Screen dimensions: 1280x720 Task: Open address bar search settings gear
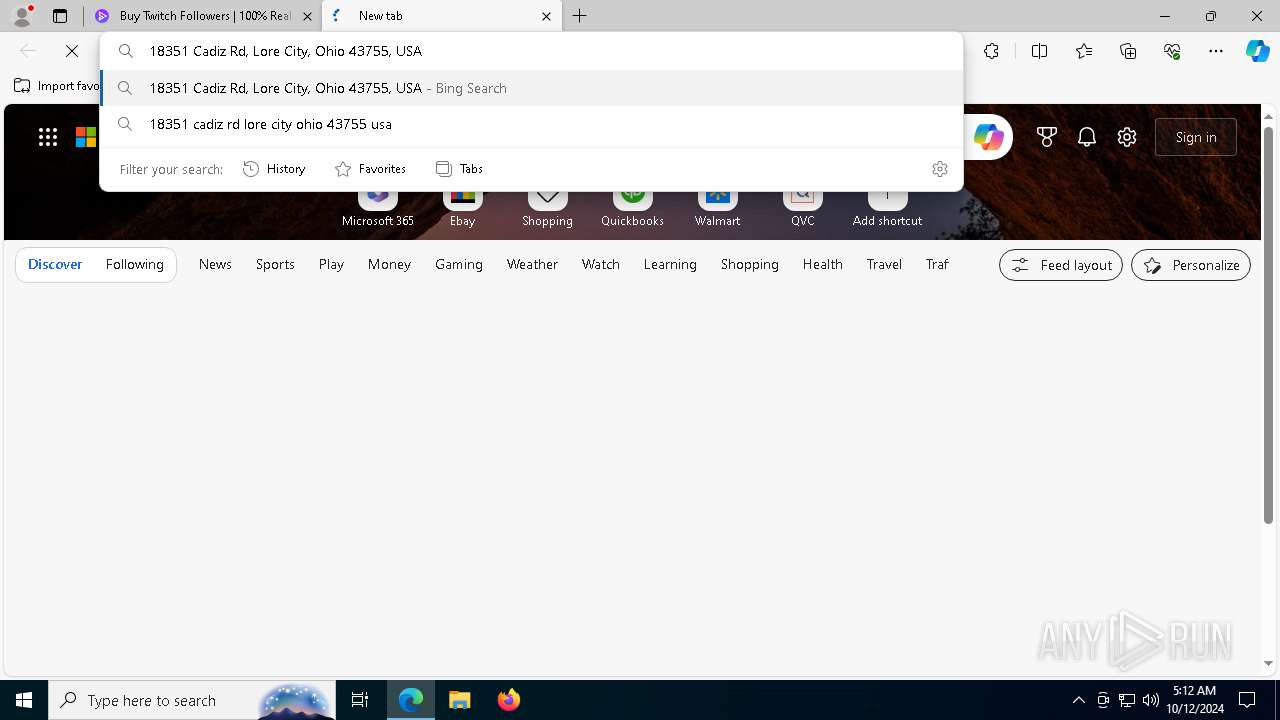pyautogui.click(x=939, y=169)
